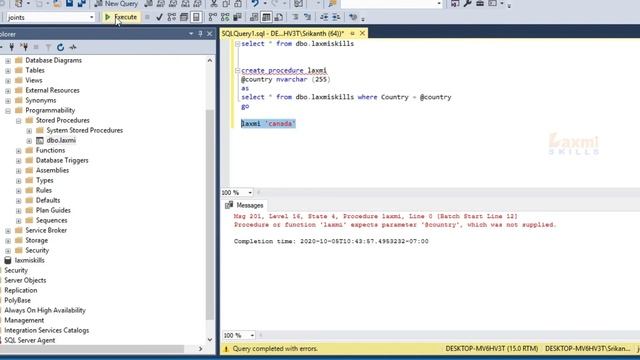The height and width of the screenshot is (360, 640).
Task: Select the SQLQuery1.sql query tab
Action: pyautogui.click(x=282, y=33)
